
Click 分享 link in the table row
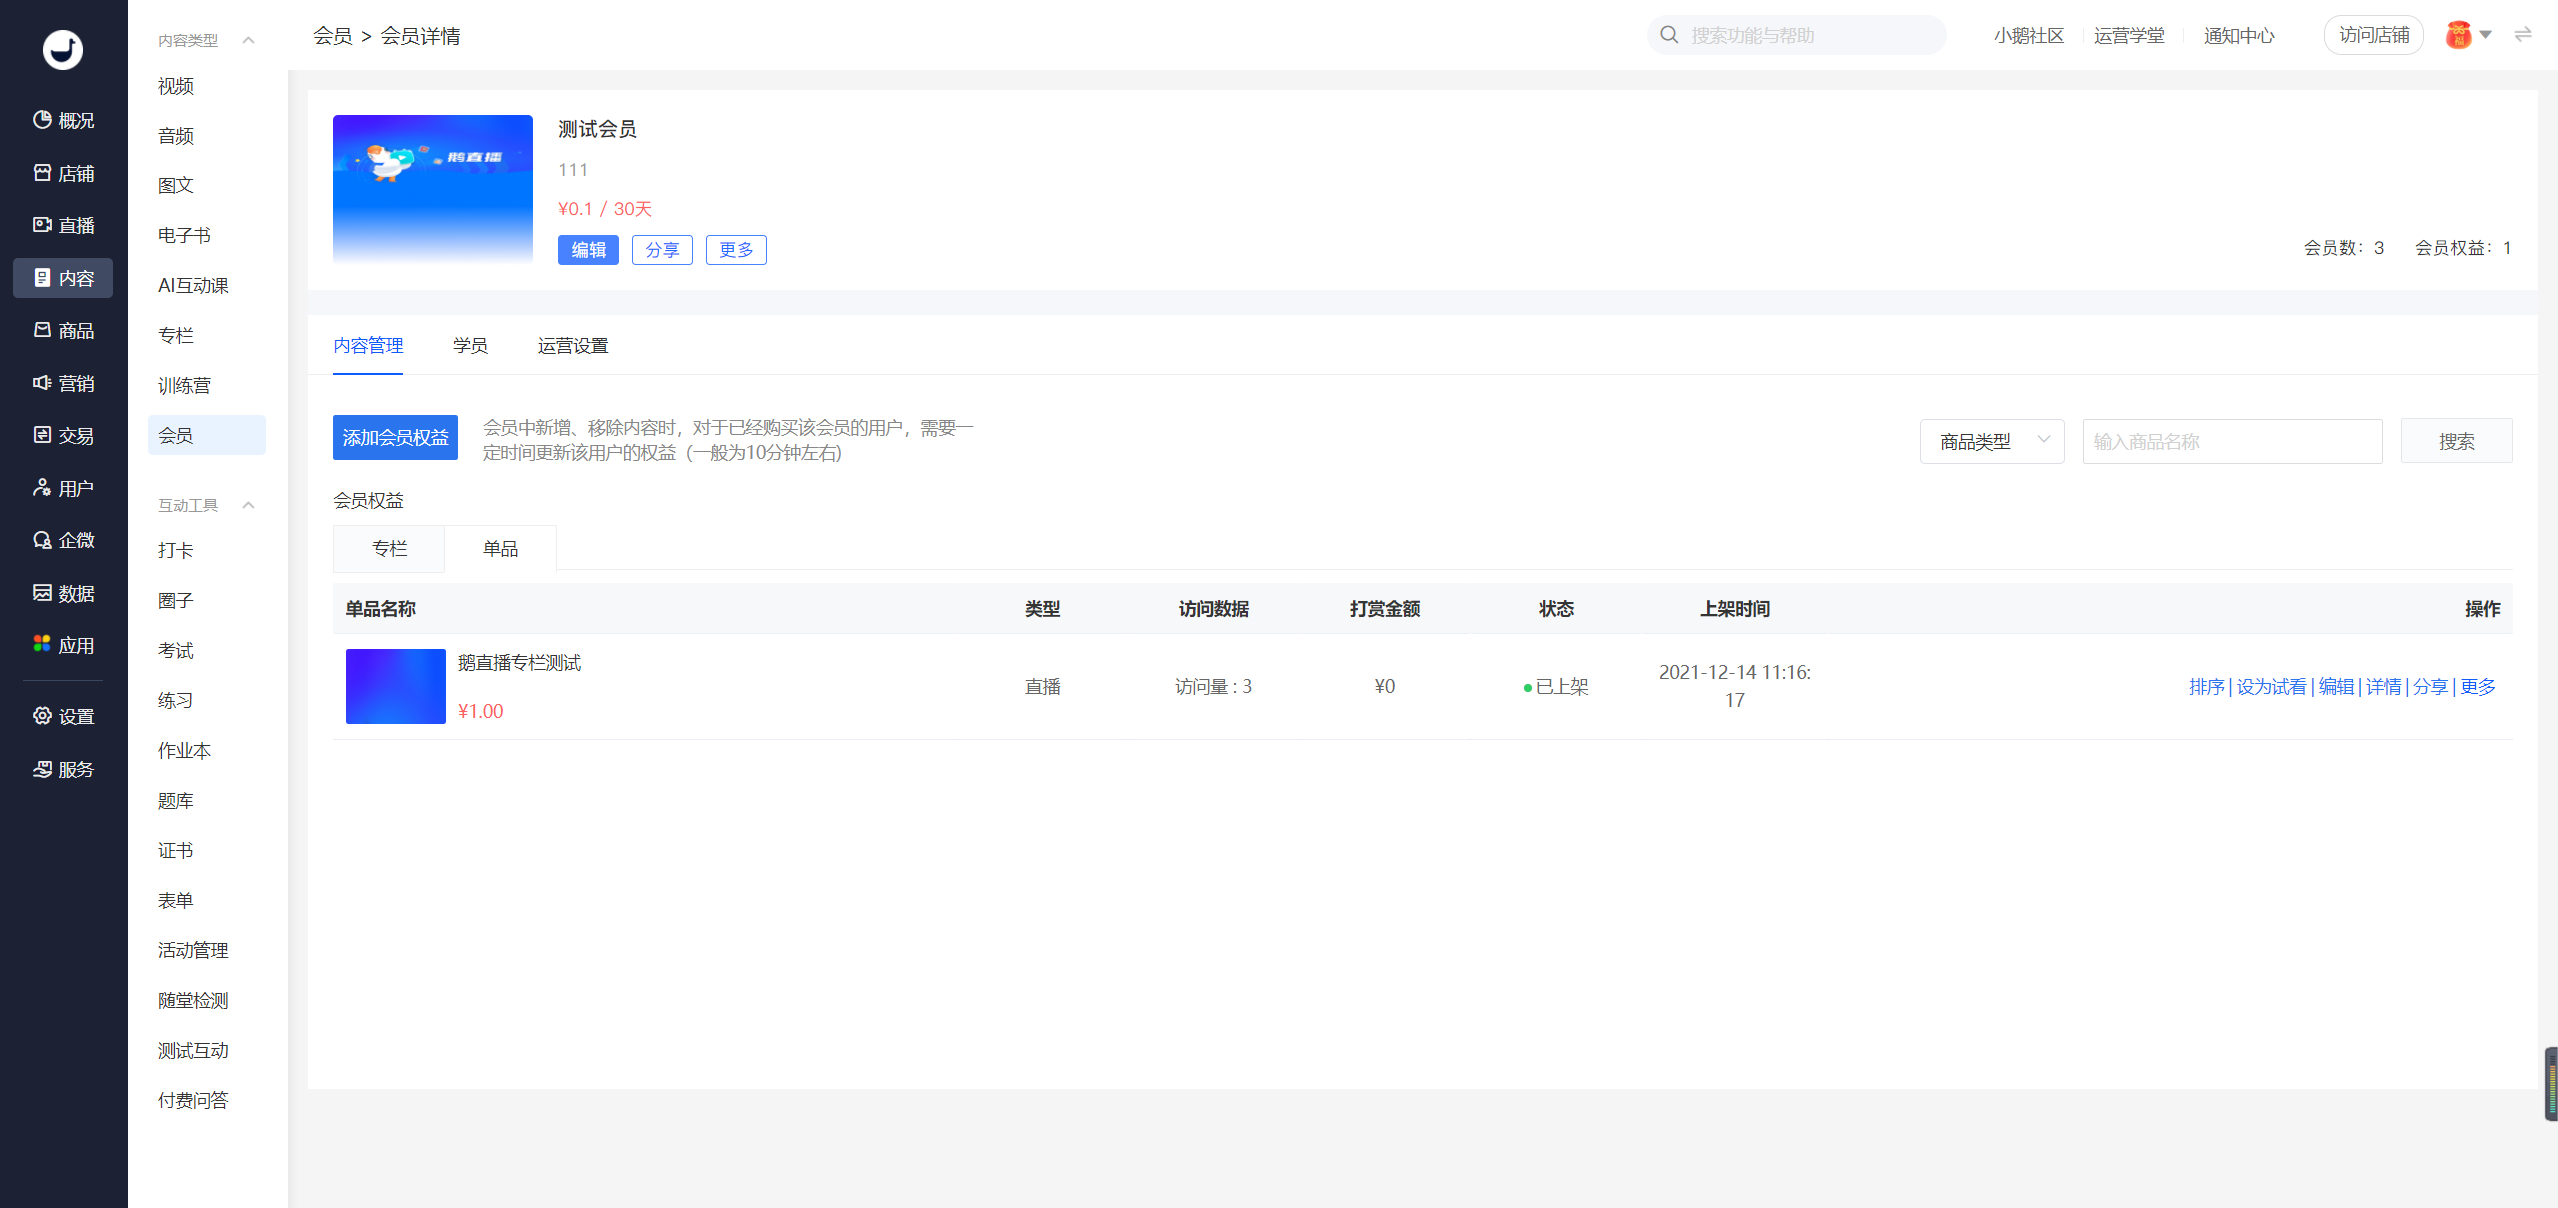pyautogui.click(x=2430, y=686)
